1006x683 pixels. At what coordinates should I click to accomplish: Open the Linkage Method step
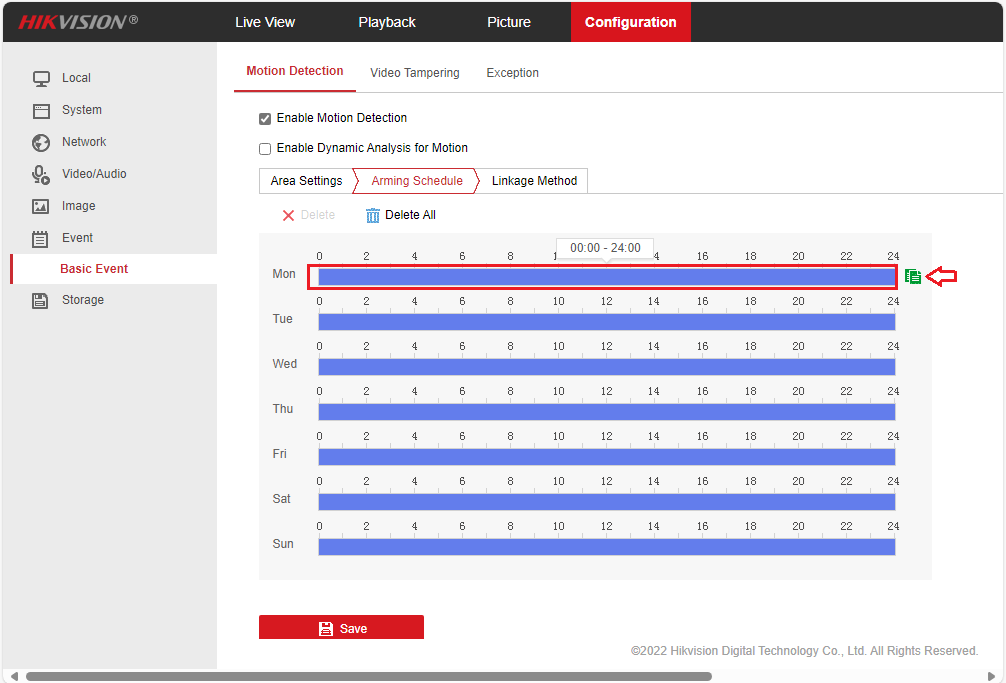[534, 181]
